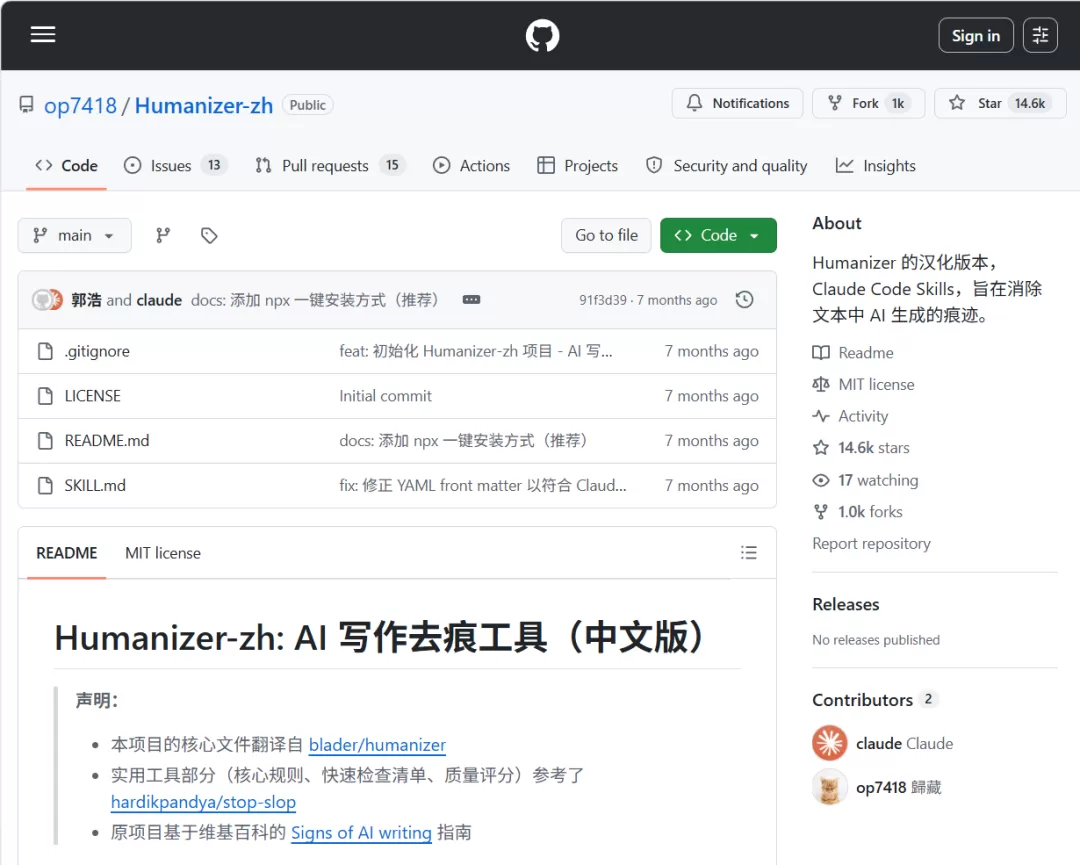The image size is (1080, 865).
Task: Open the hardikpandya/stop-slop link
Action: point(203,802)
